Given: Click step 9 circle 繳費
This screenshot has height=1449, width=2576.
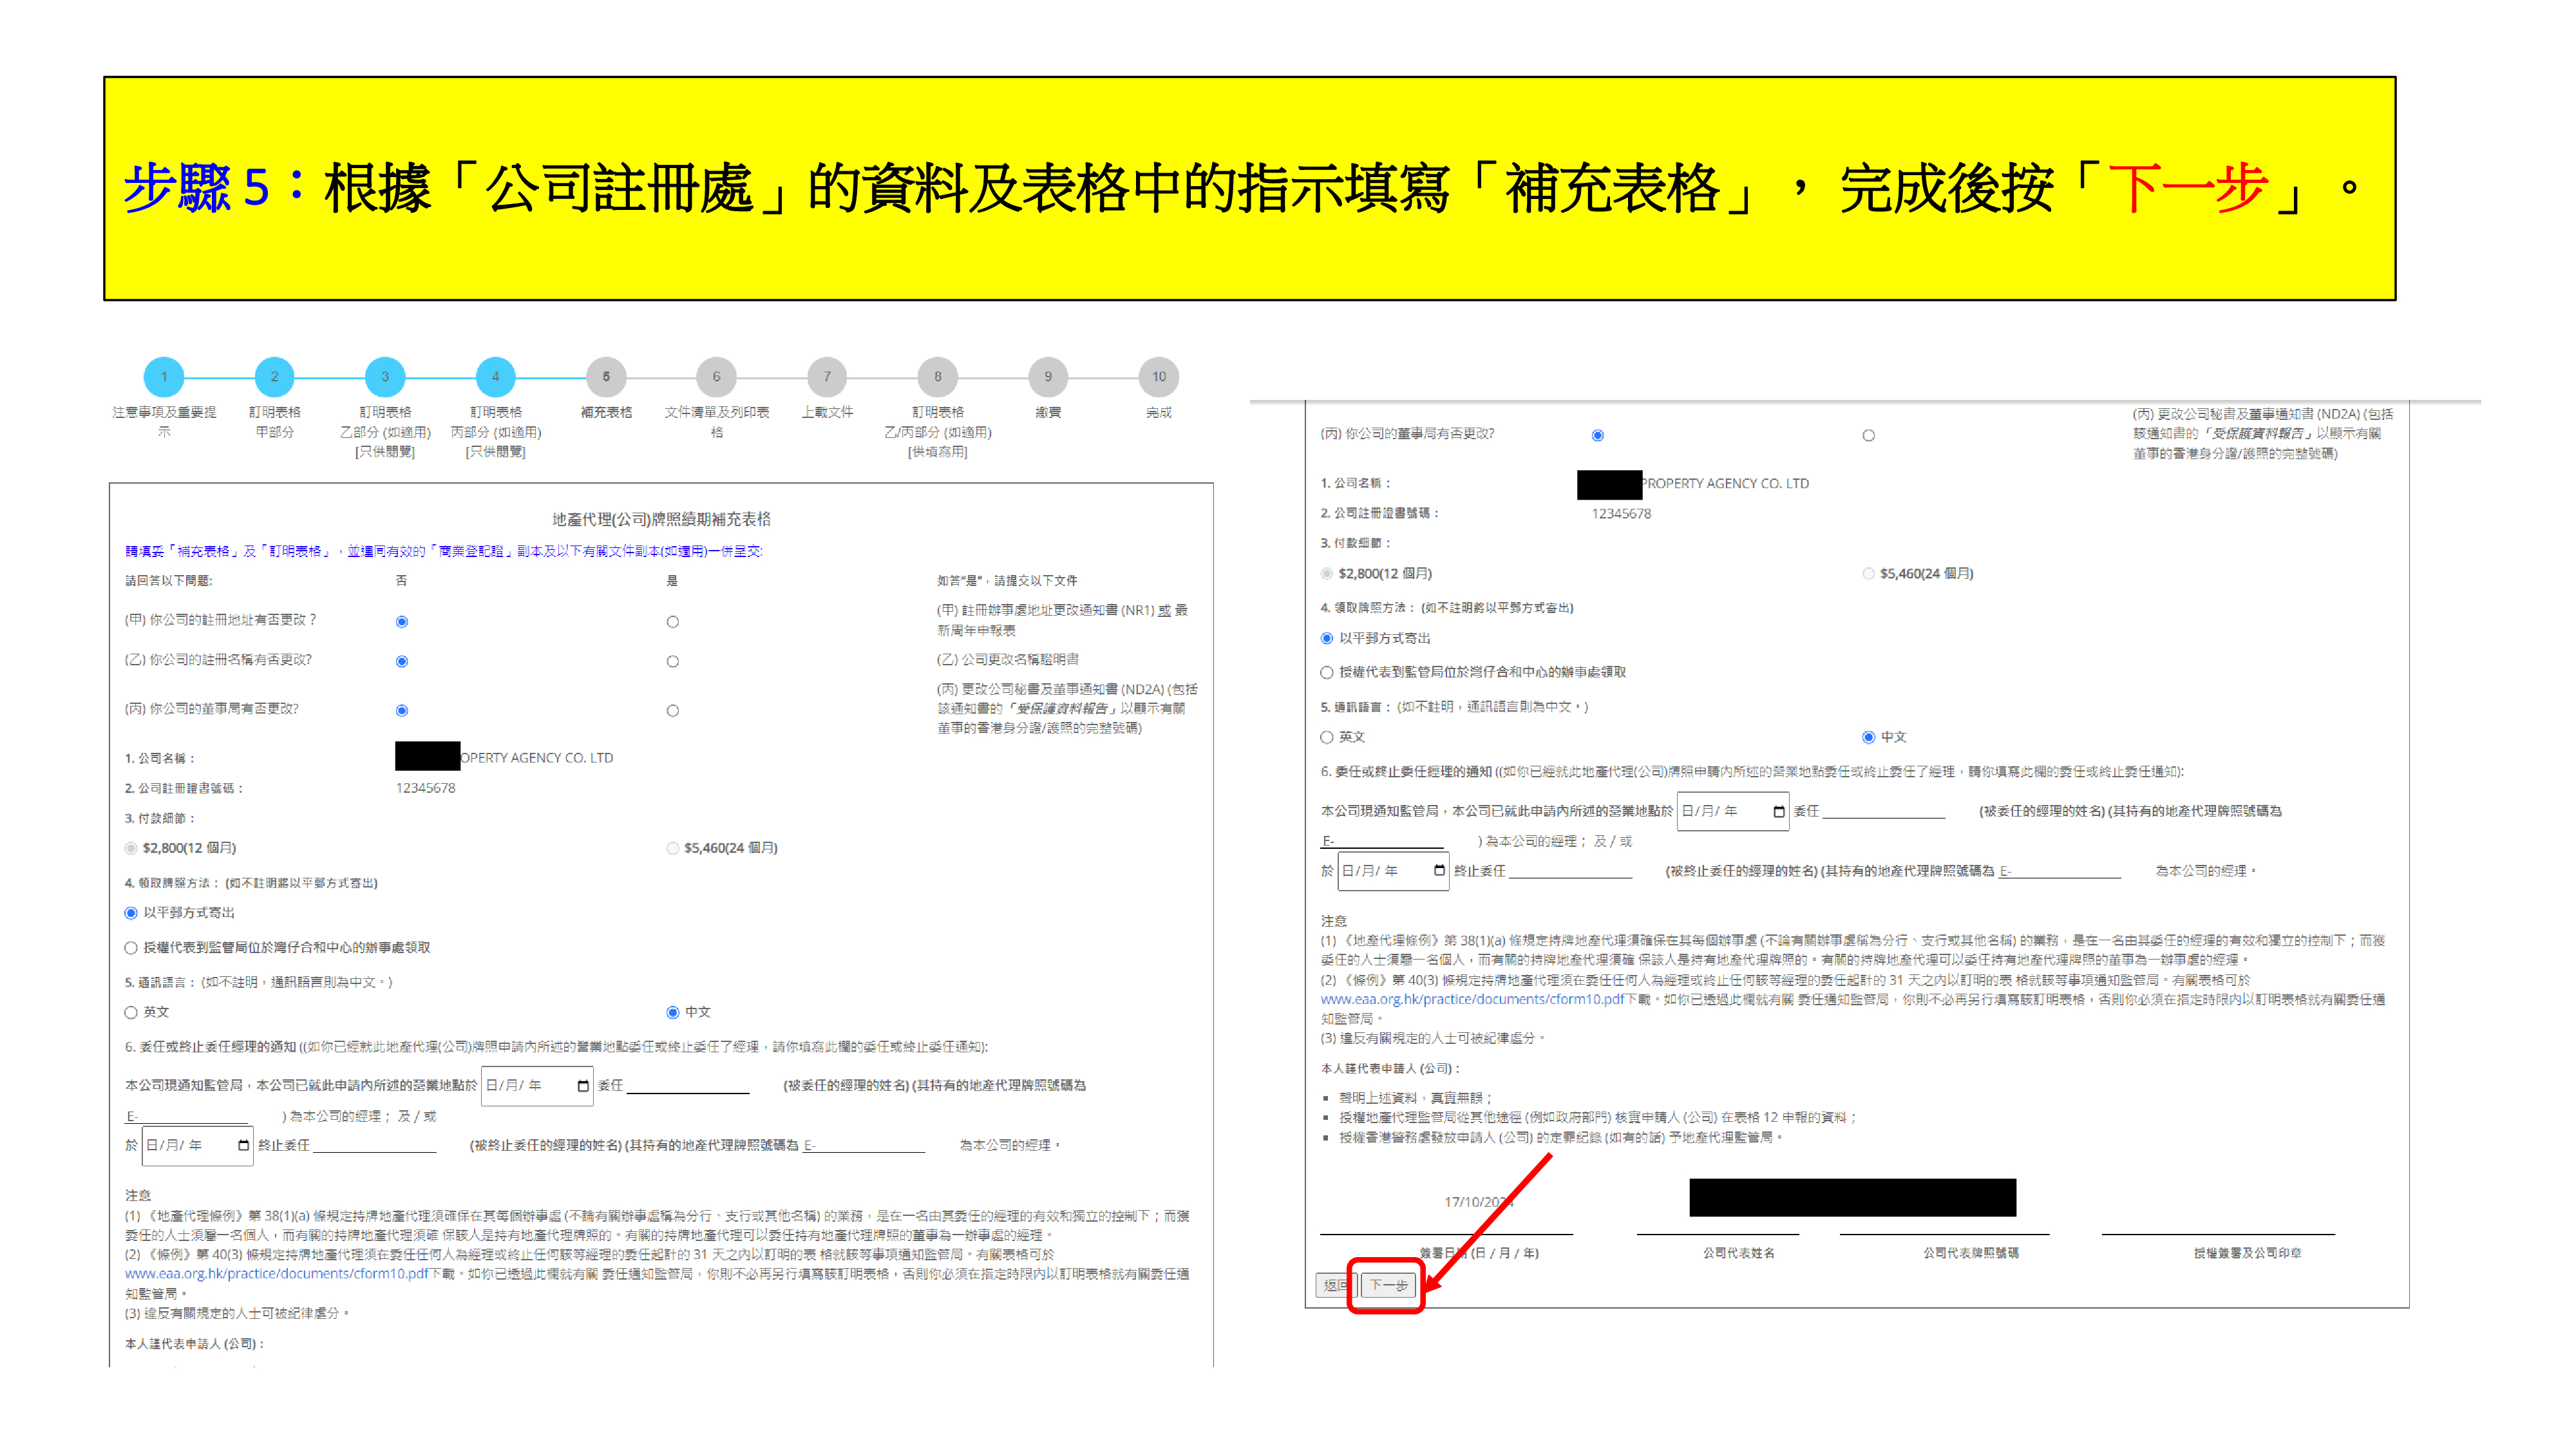Looking at the screenshot, I should point(1048,377).
